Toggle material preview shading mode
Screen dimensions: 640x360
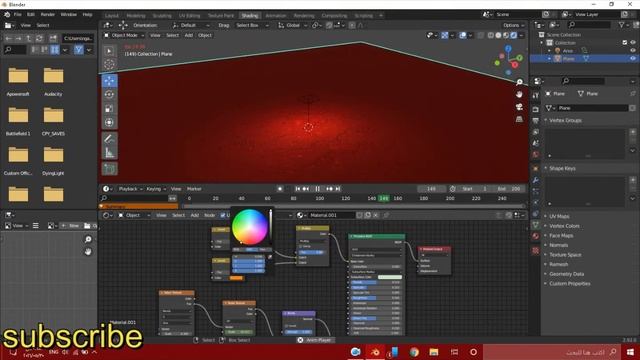[506, 36]
